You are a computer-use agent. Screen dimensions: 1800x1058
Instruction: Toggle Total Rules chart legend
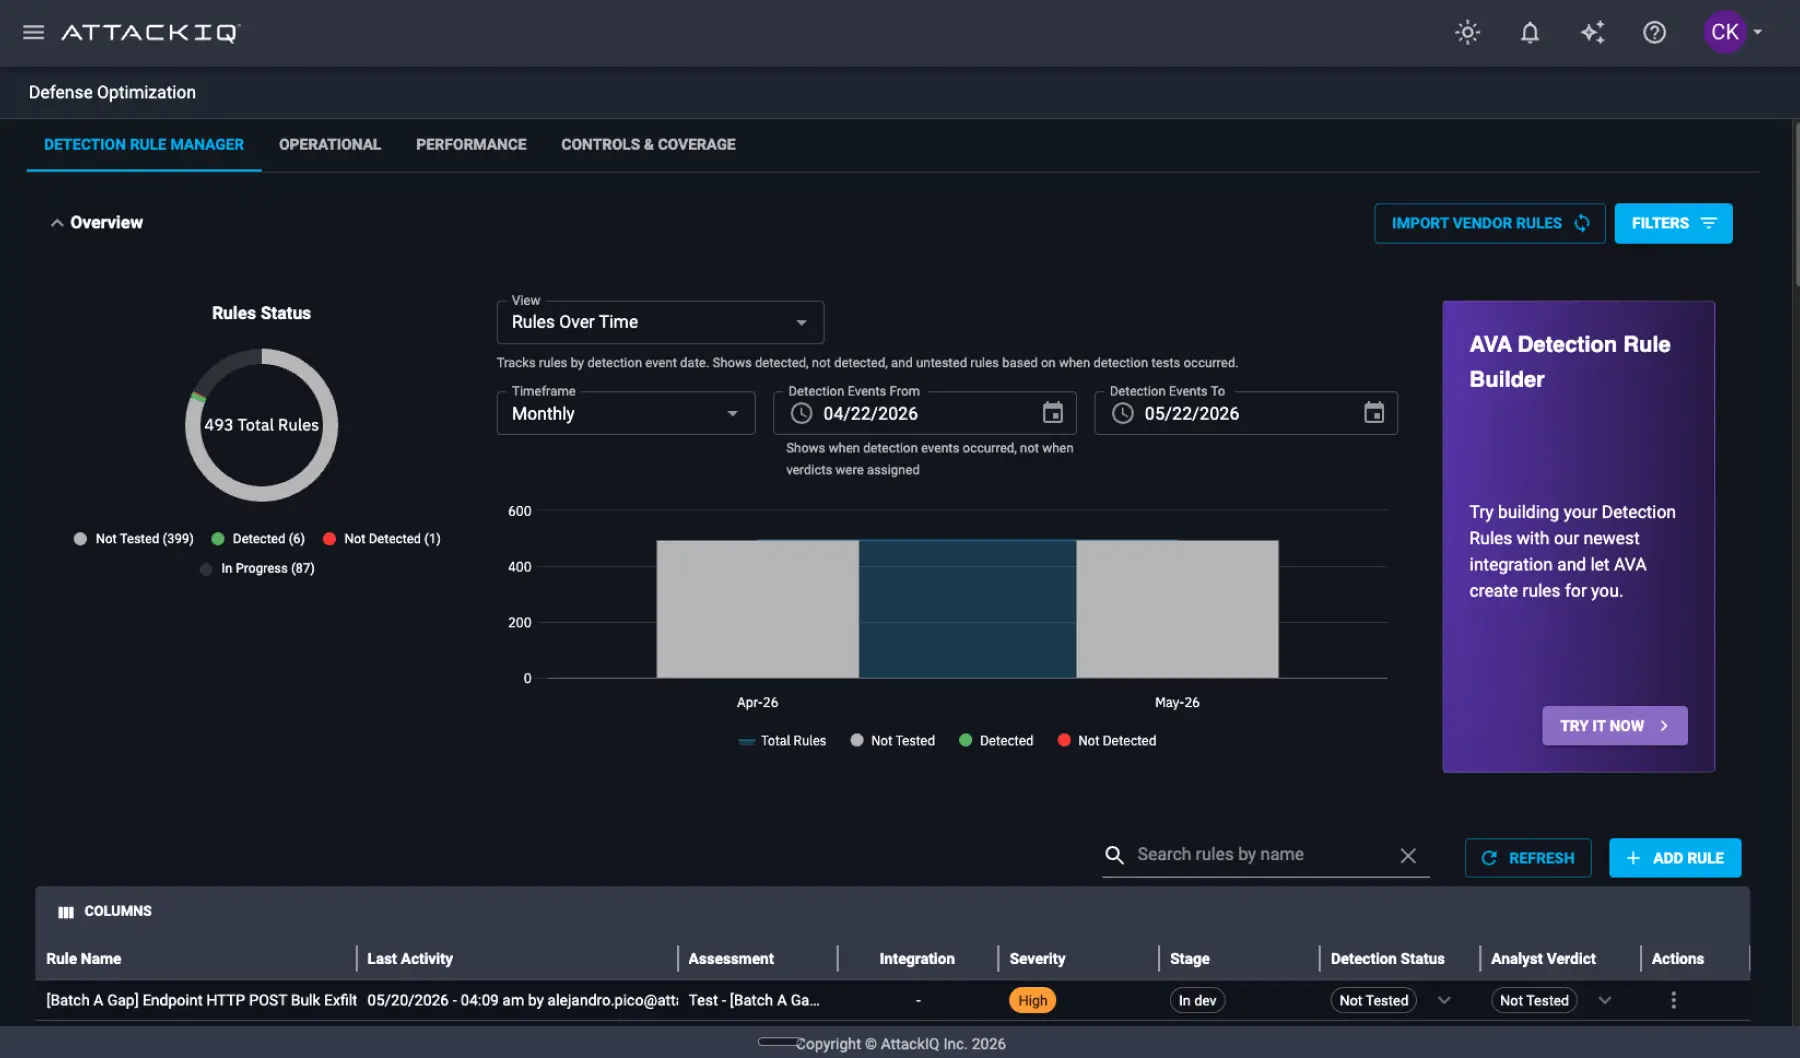coord(782,741)
